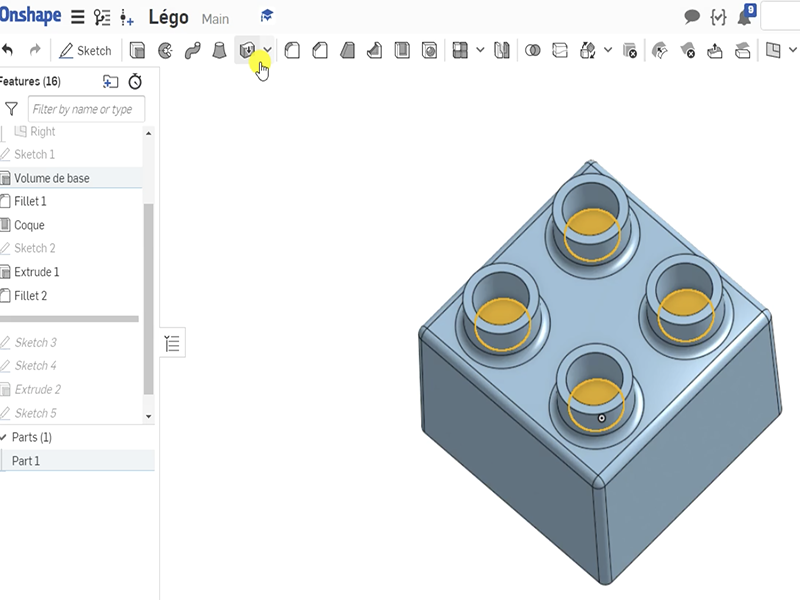
Task: Select the Mirror tool
Action: click(x=502, y=51)
